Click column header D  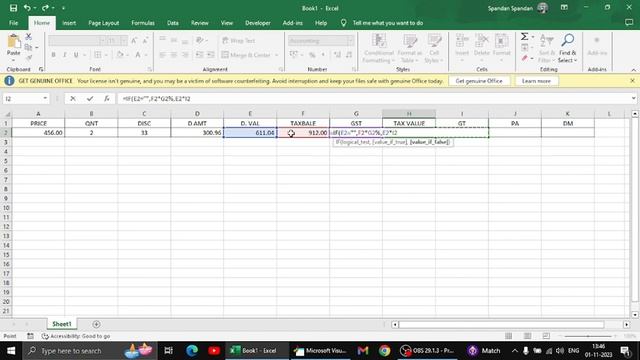click(x=197, y=113)
